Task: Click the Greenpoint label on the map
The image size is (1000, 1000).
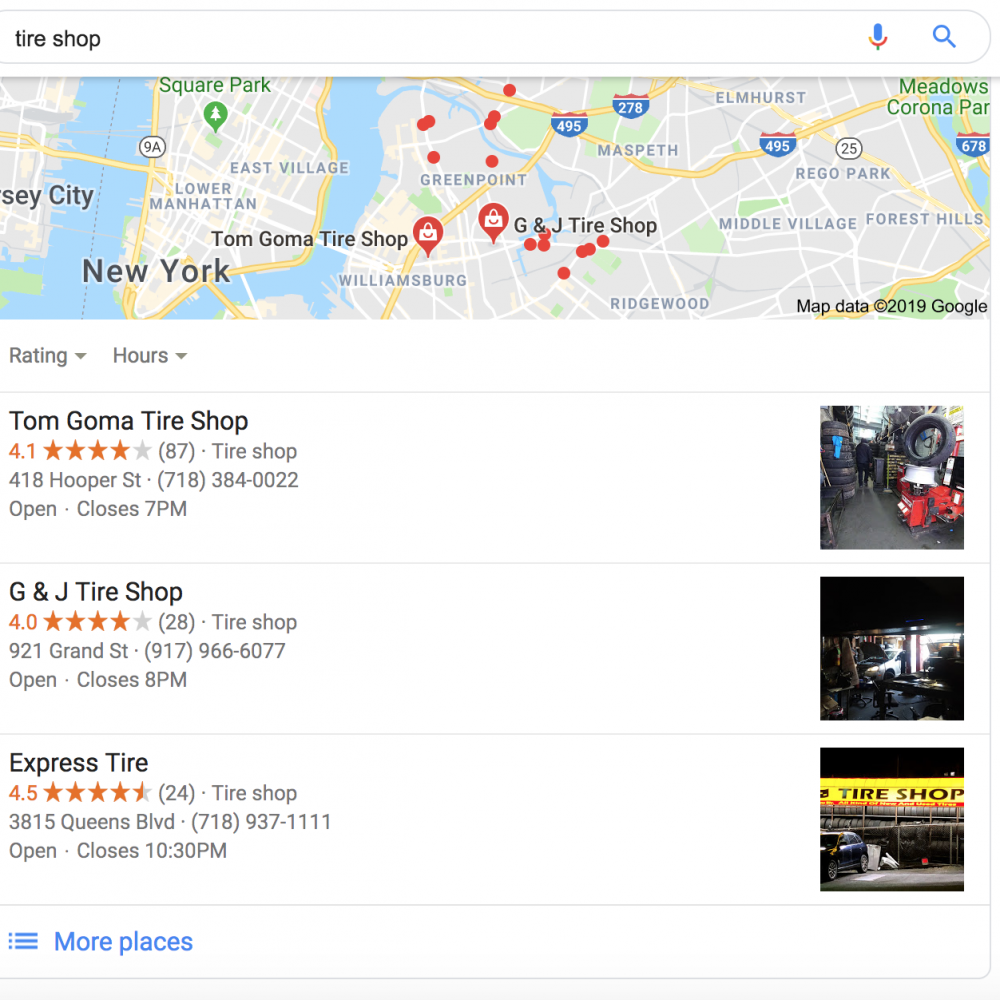Action: (x=473, y=180)
